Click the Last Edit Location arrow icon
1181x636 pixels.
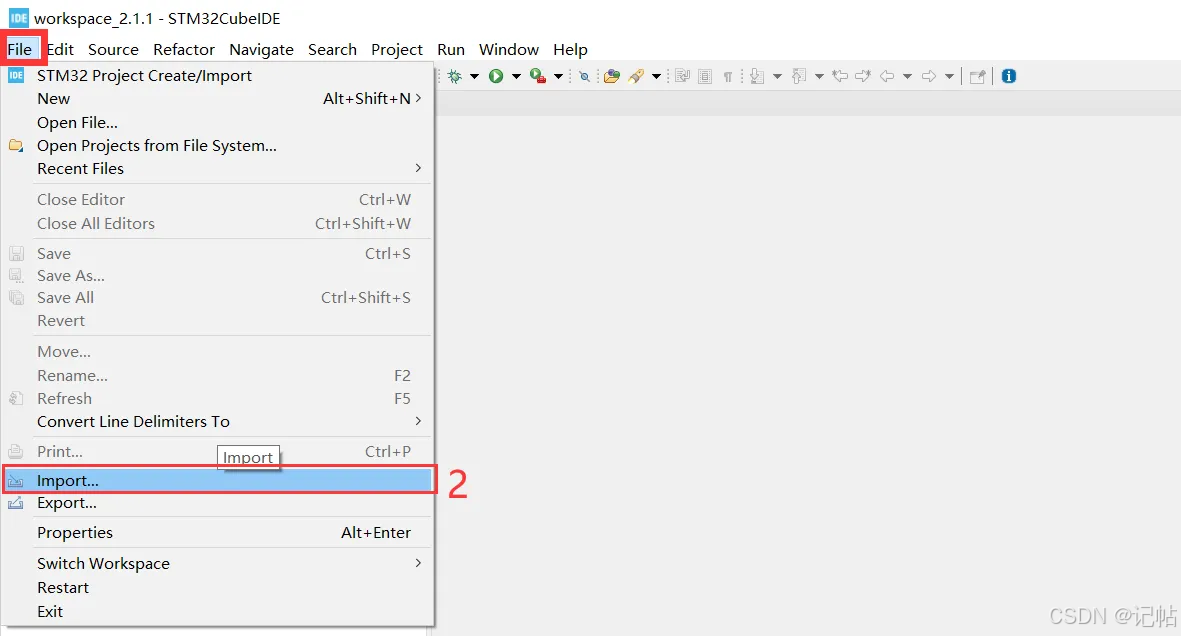(840, 76)
